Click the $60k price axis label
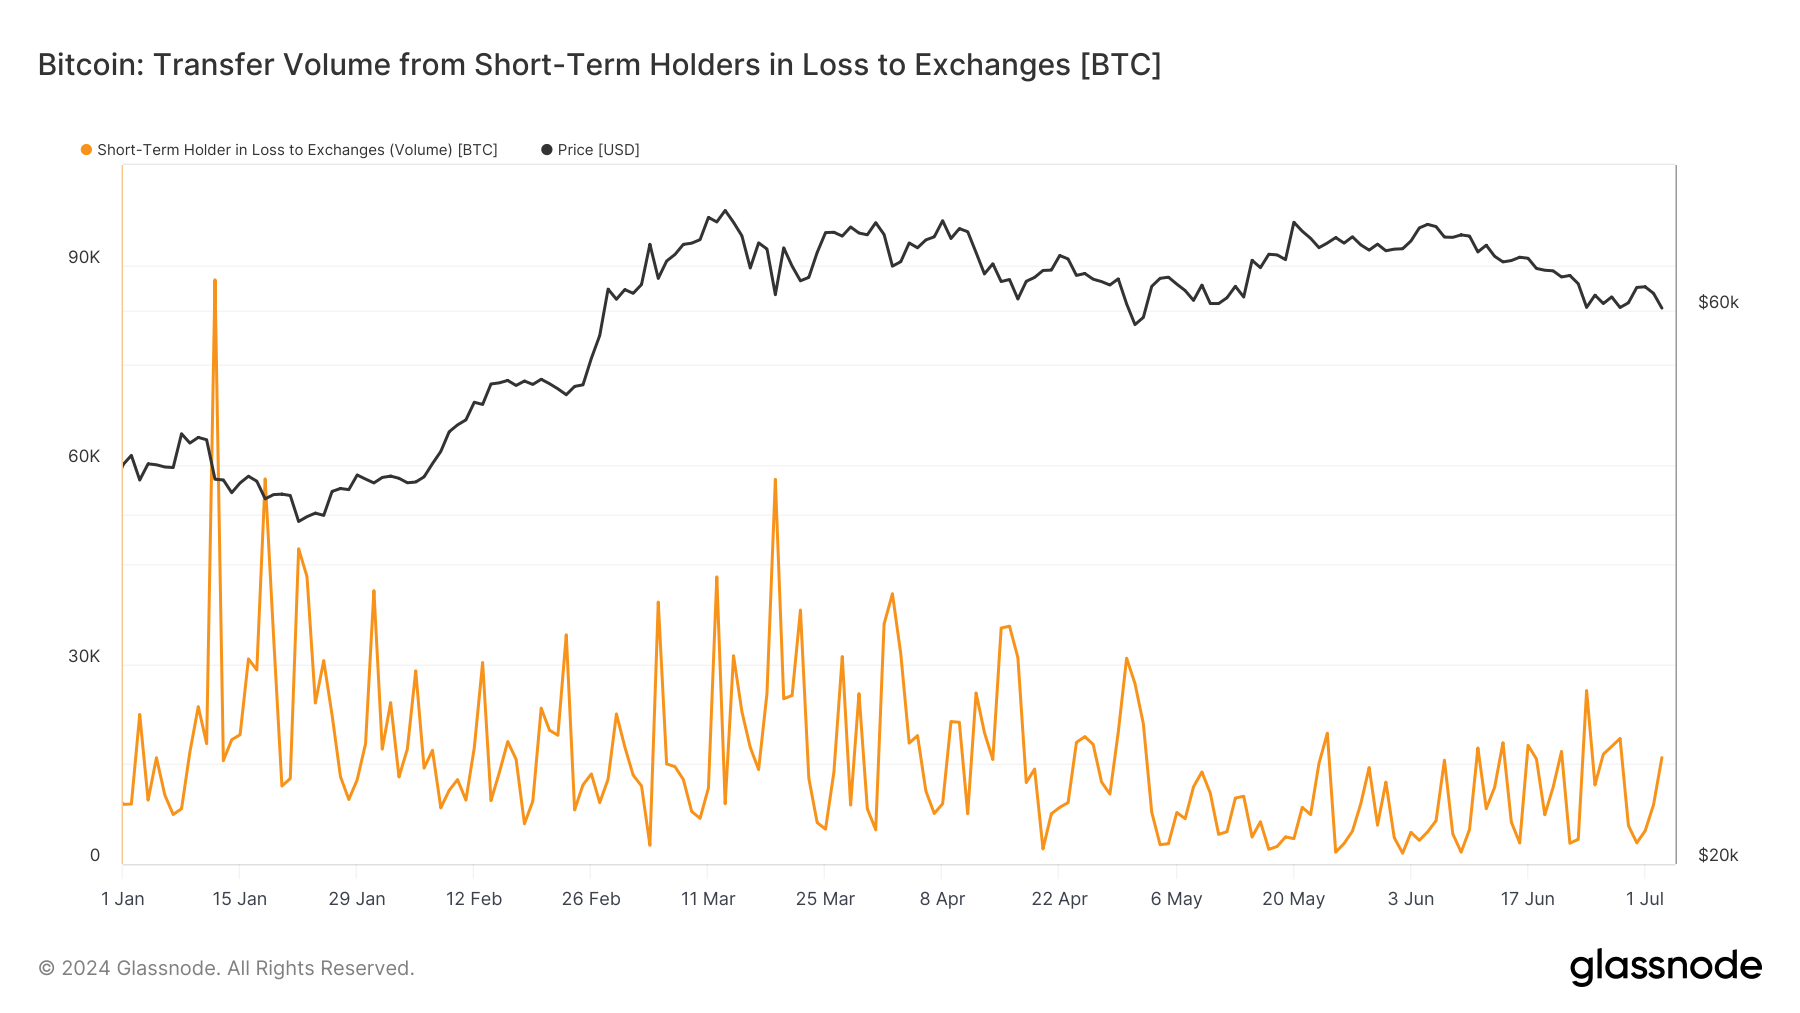The image size is (1800, 1013). [1718, 303]
